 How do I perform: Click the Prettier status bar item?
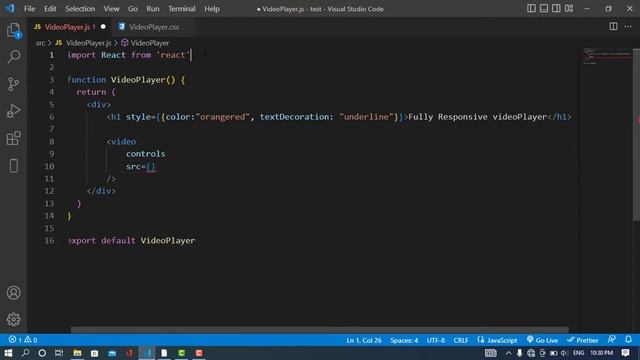[582, 340]
